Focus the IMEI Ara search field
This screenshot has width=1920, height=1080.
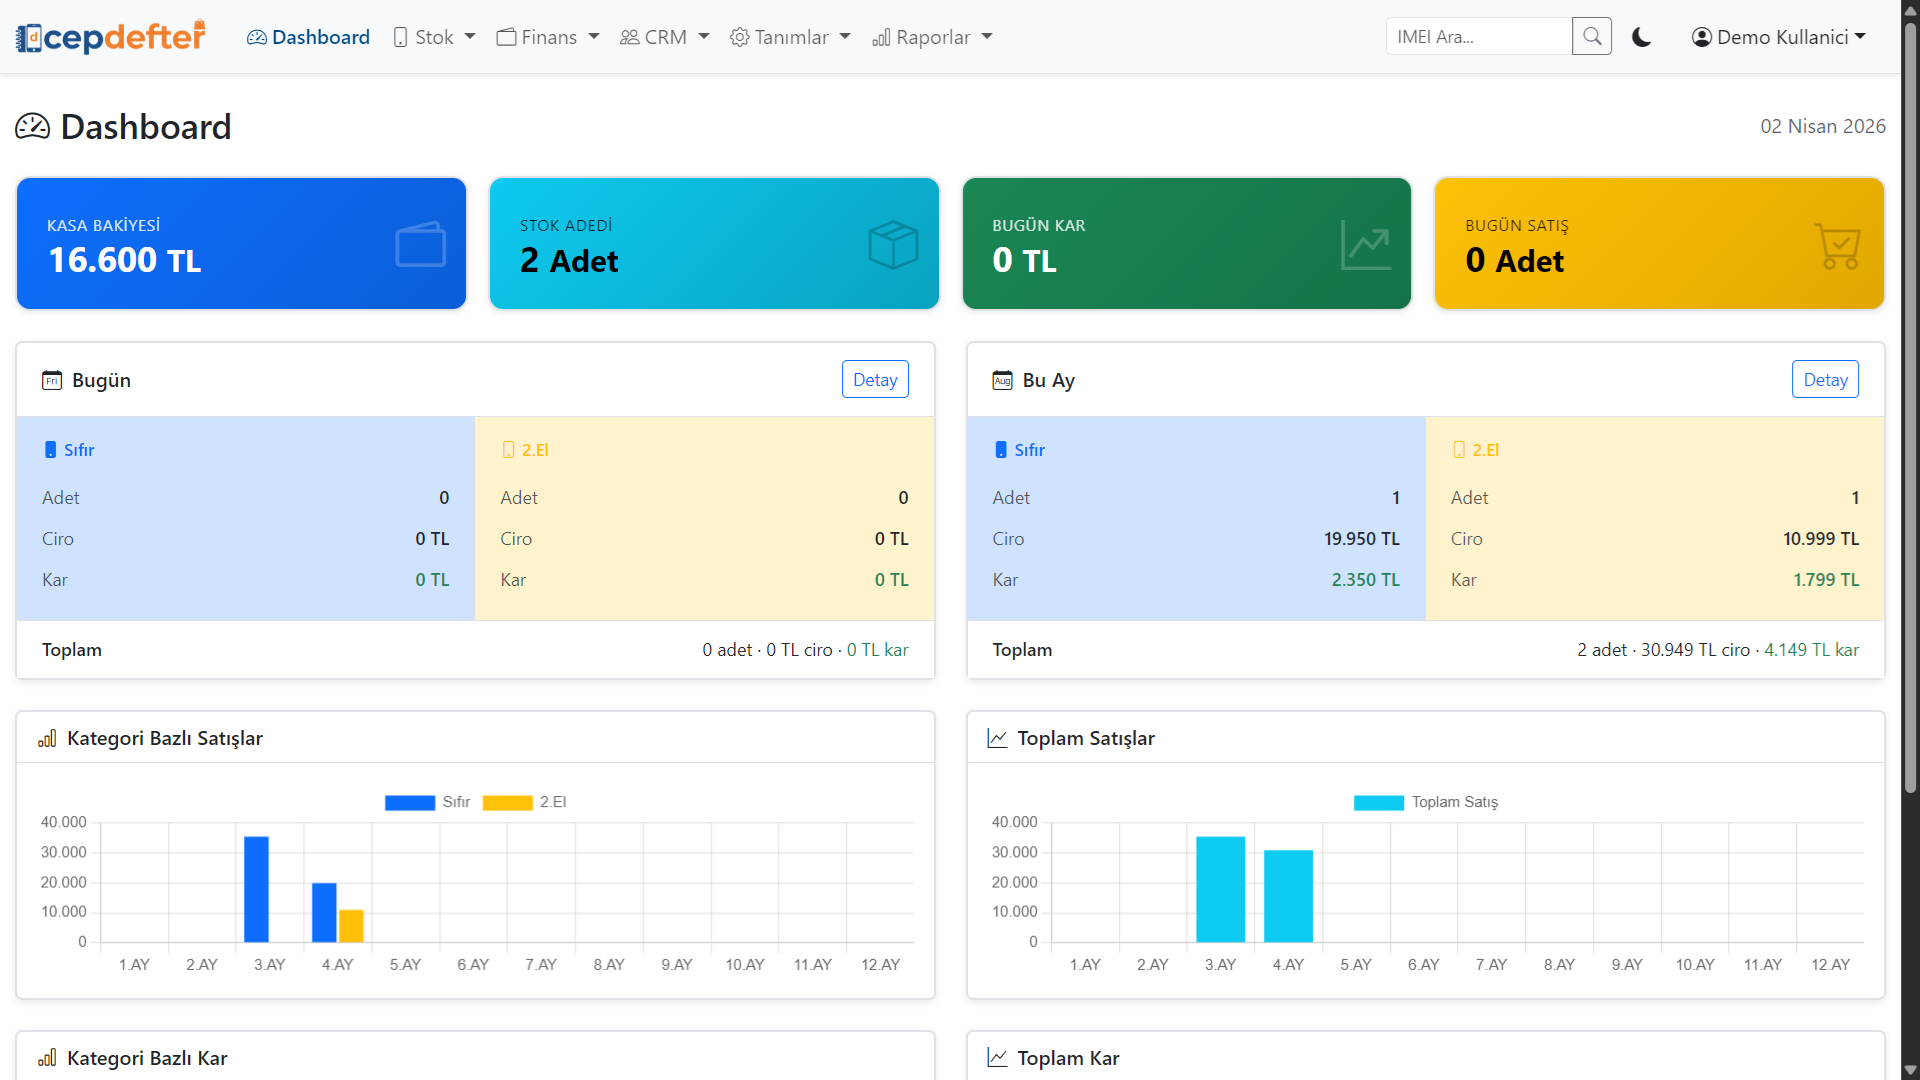[x=1478, y=37]
